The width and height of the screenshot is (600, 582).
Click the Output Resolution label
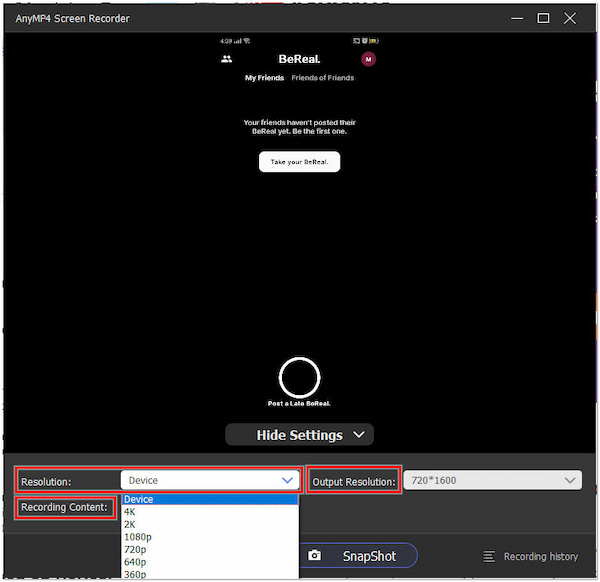click(354, 482)
